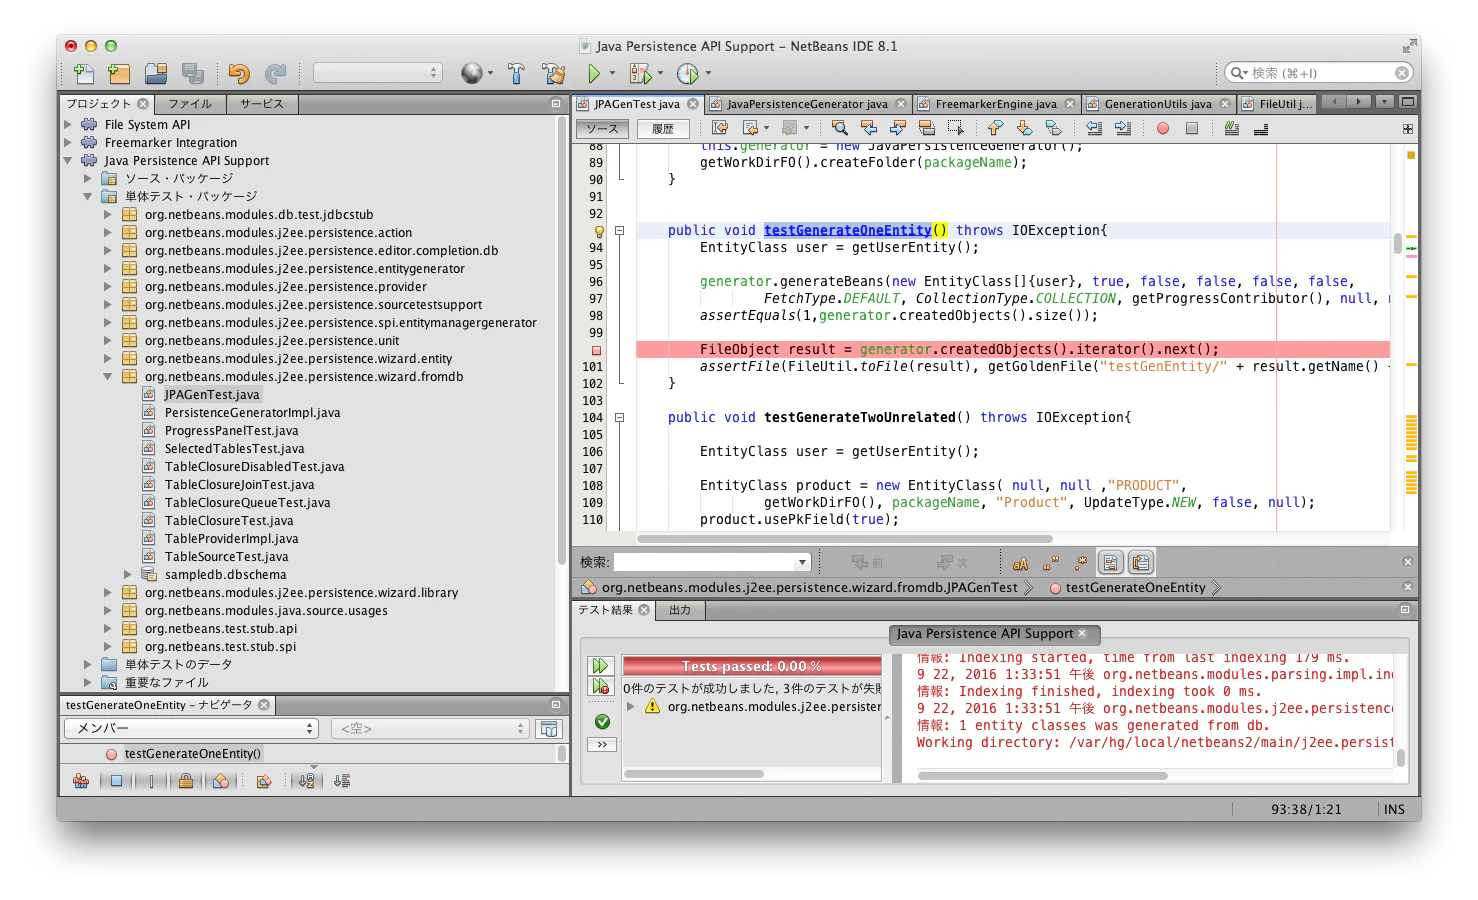Screen dimensions: 1478x900
Task: Click the Debug Project icon
Action: (x=640, y=73)
